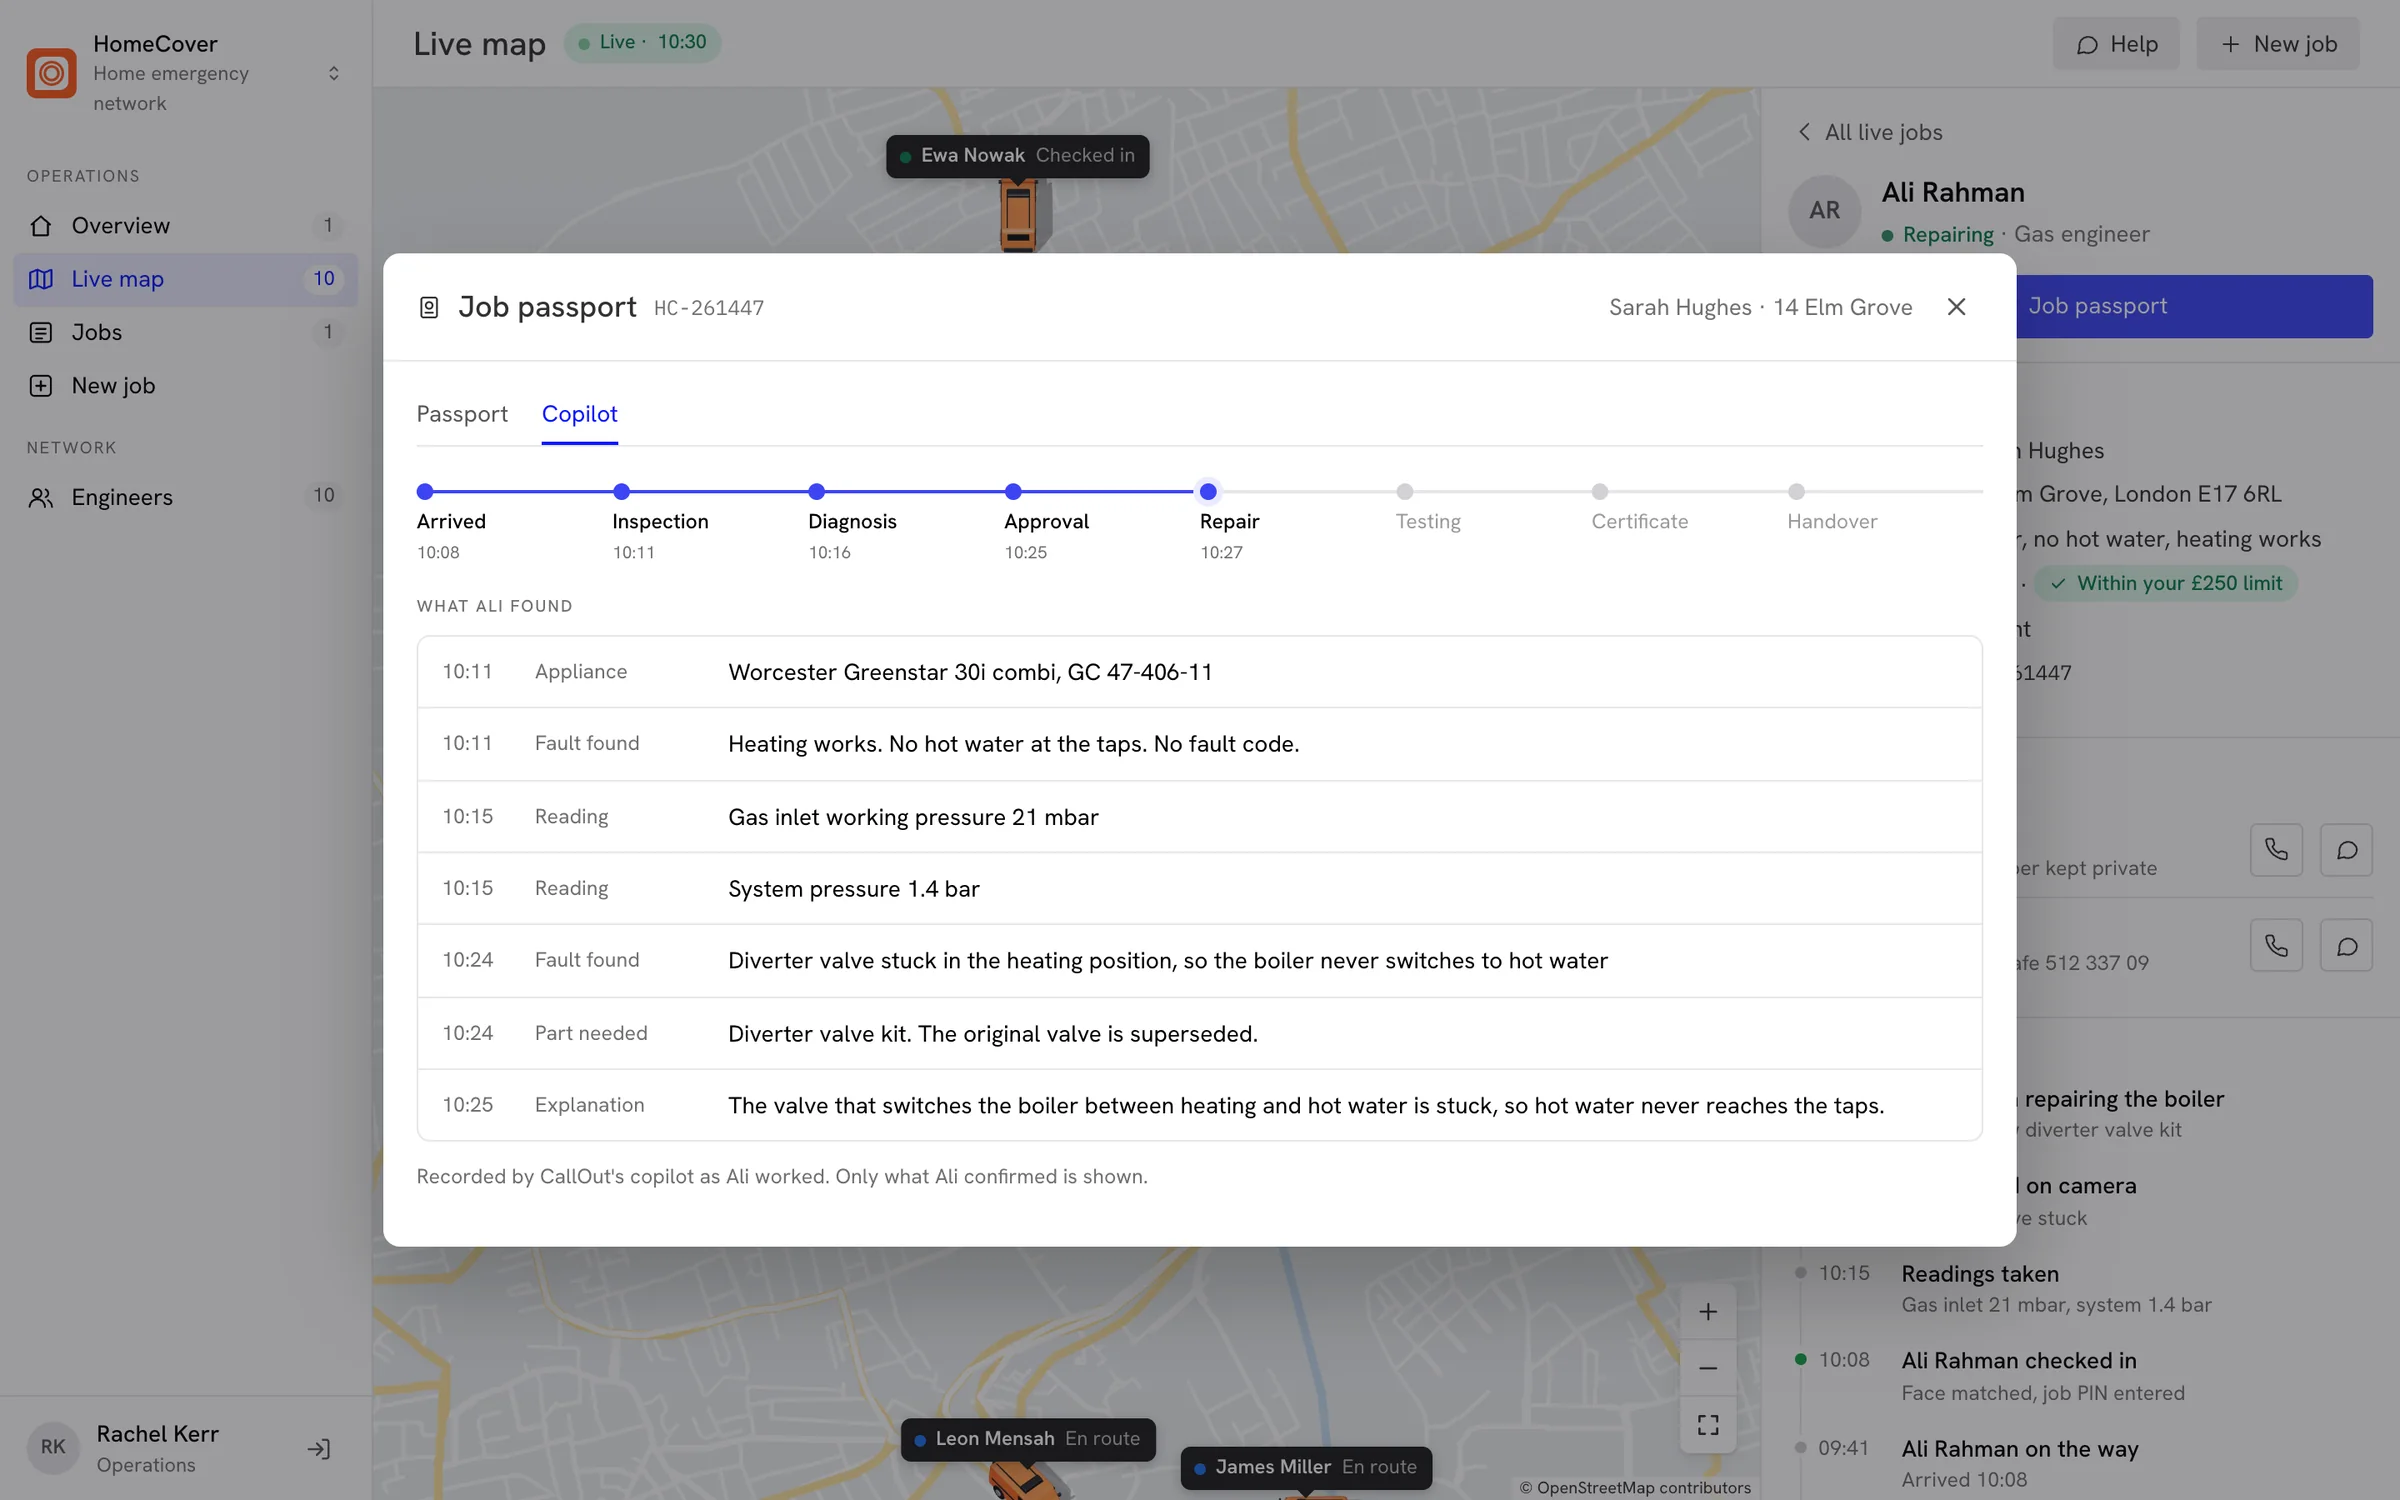This screenshot has width=2400, height=1500.
Task: Open the Jobs sidebar item
Action: [185, 332]
